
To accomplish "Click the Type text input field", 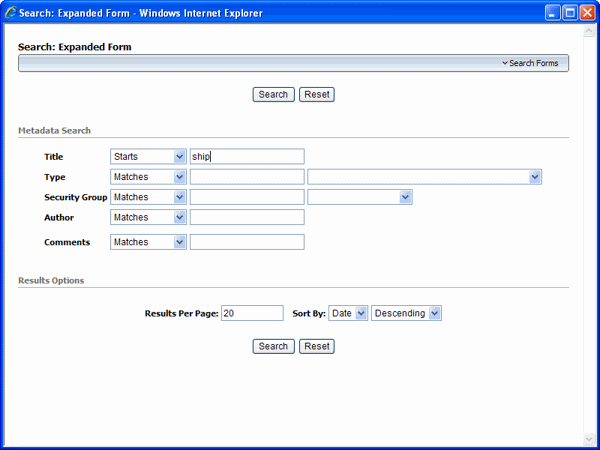I will point(247,177).
